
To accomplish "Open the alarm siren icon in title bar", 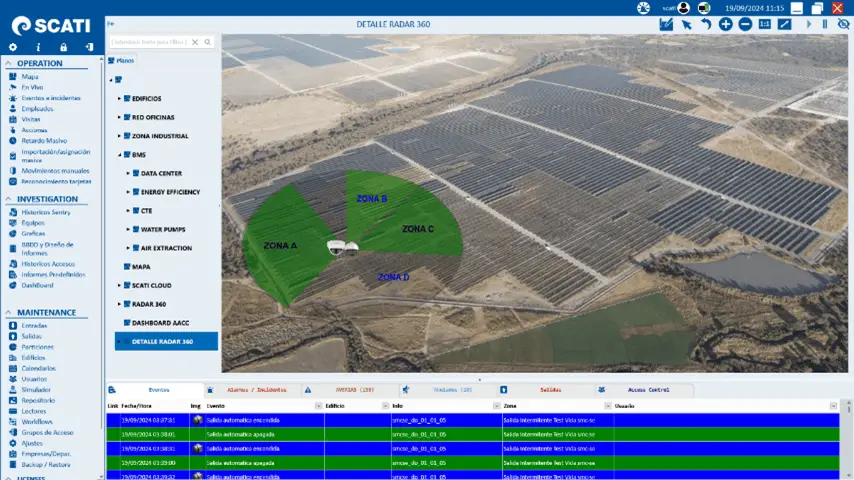I will coord(643,8).
